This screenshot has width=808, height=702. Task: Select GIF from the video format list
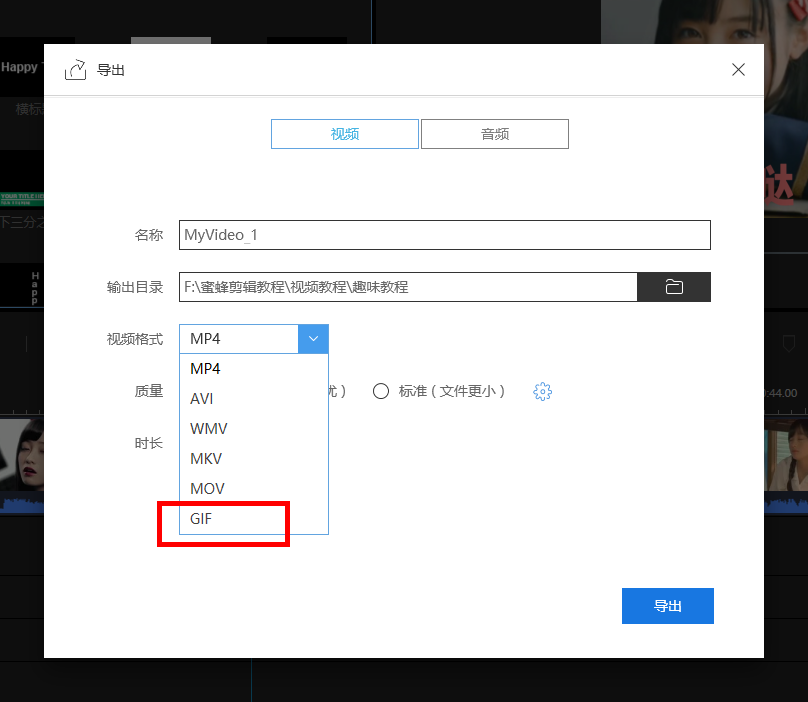254,519
